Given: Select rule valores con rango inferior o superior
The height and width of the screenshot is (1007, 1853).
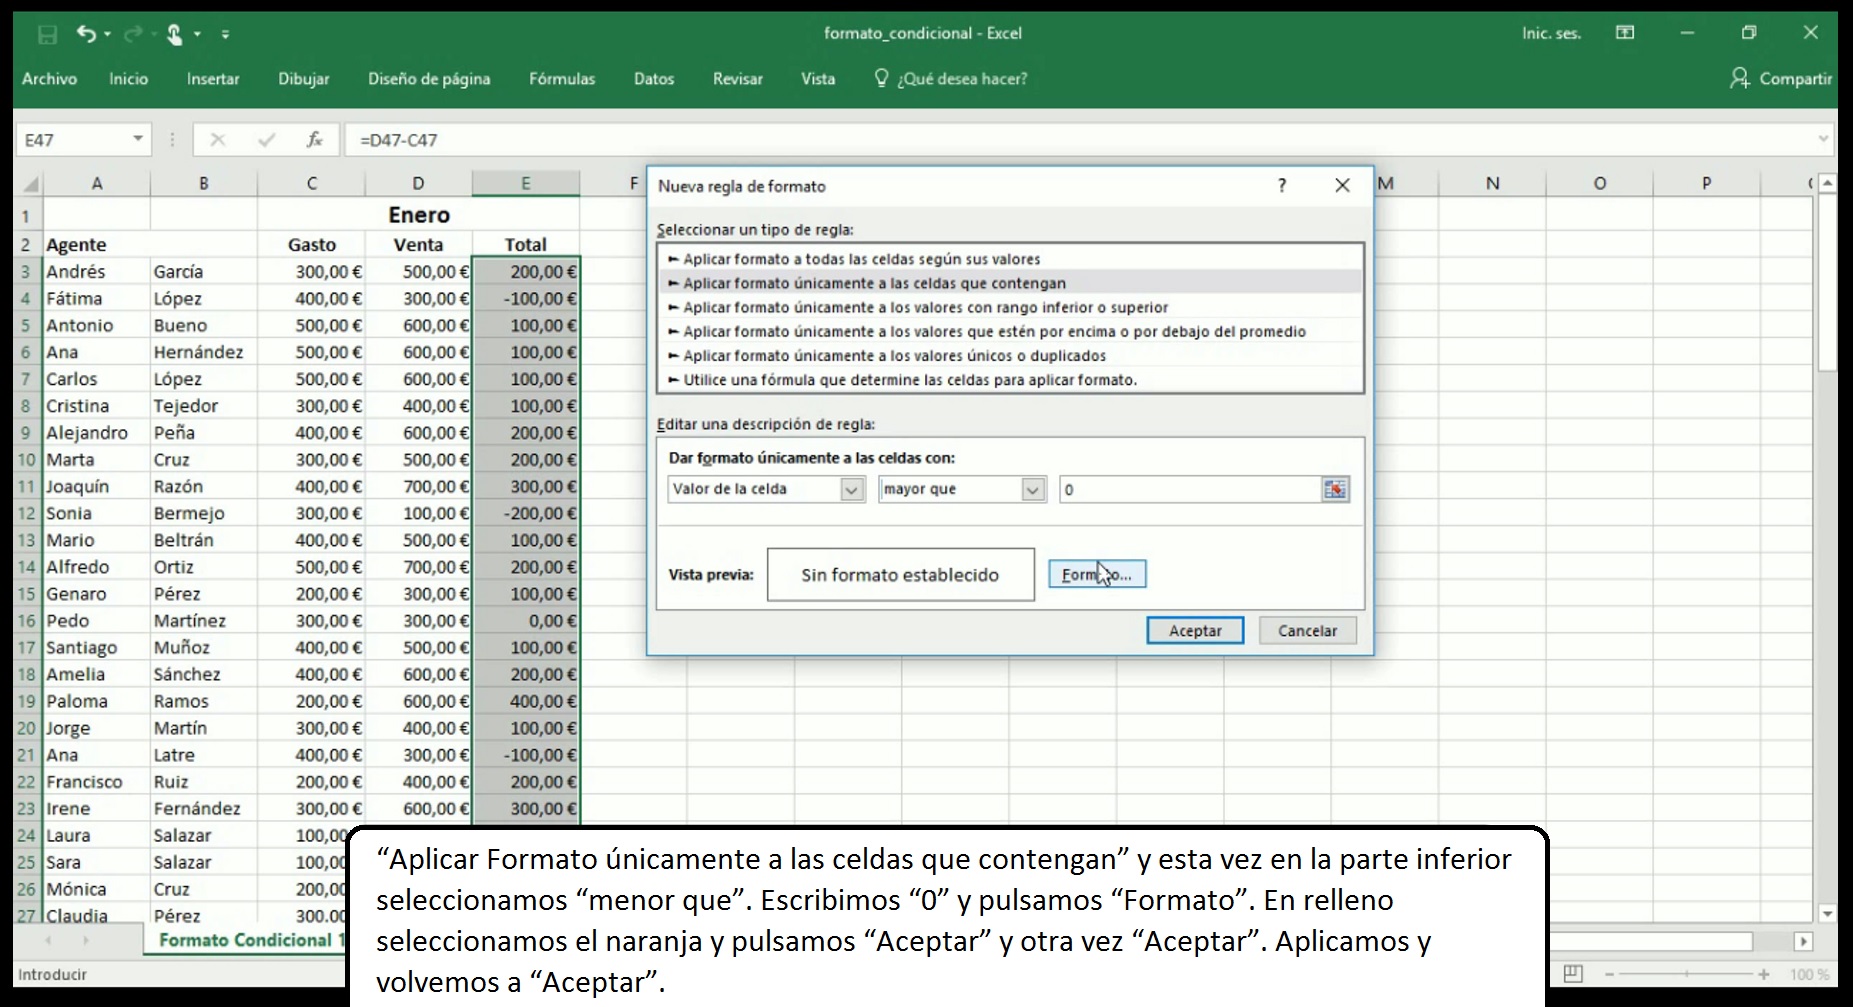Looking at the screenshot, I should coord(1010,307).
